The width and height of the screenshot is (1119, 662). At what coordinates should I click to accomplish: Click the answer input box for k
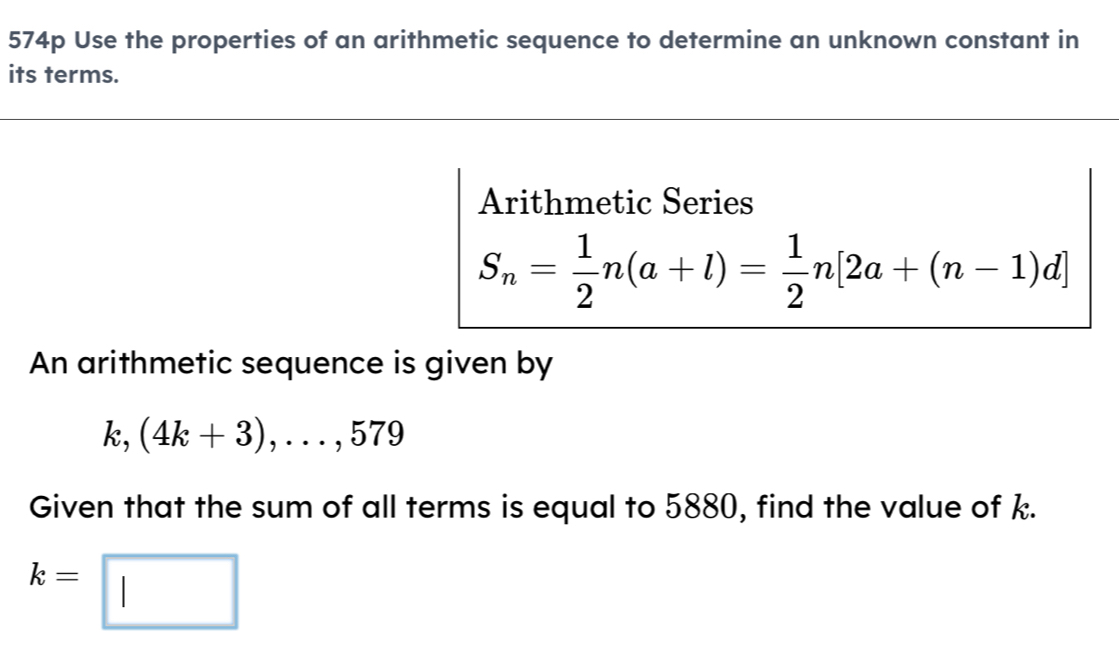coord(170,592)
